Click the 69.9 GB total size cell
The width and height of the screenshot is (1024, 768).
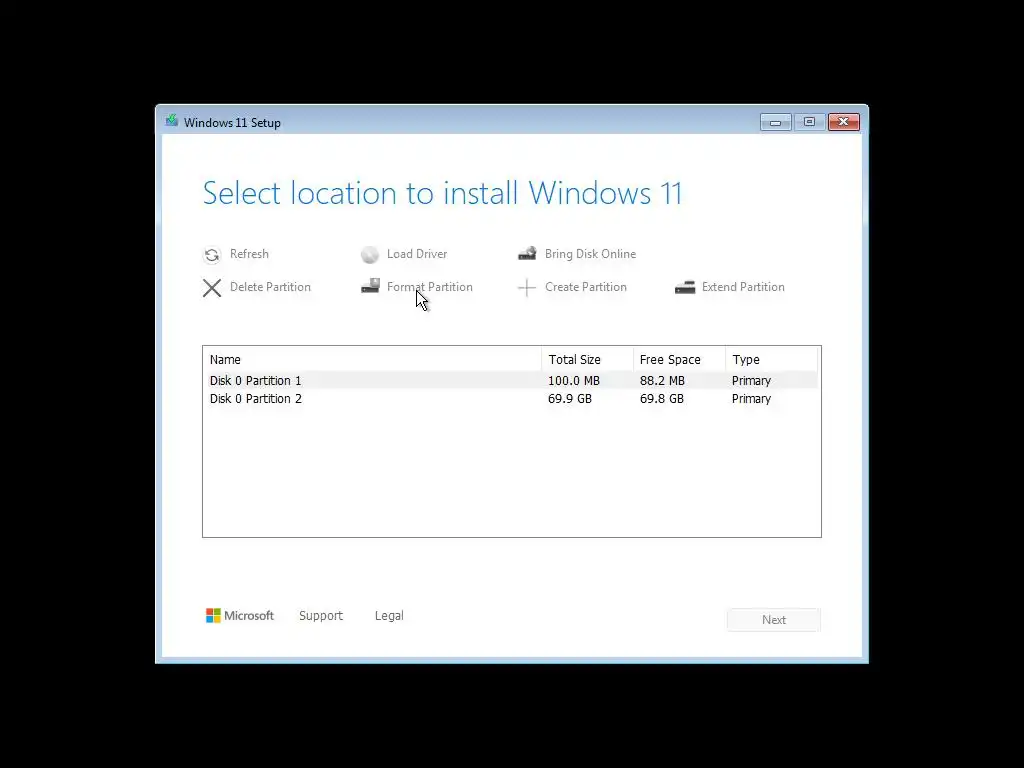point(569,399)
